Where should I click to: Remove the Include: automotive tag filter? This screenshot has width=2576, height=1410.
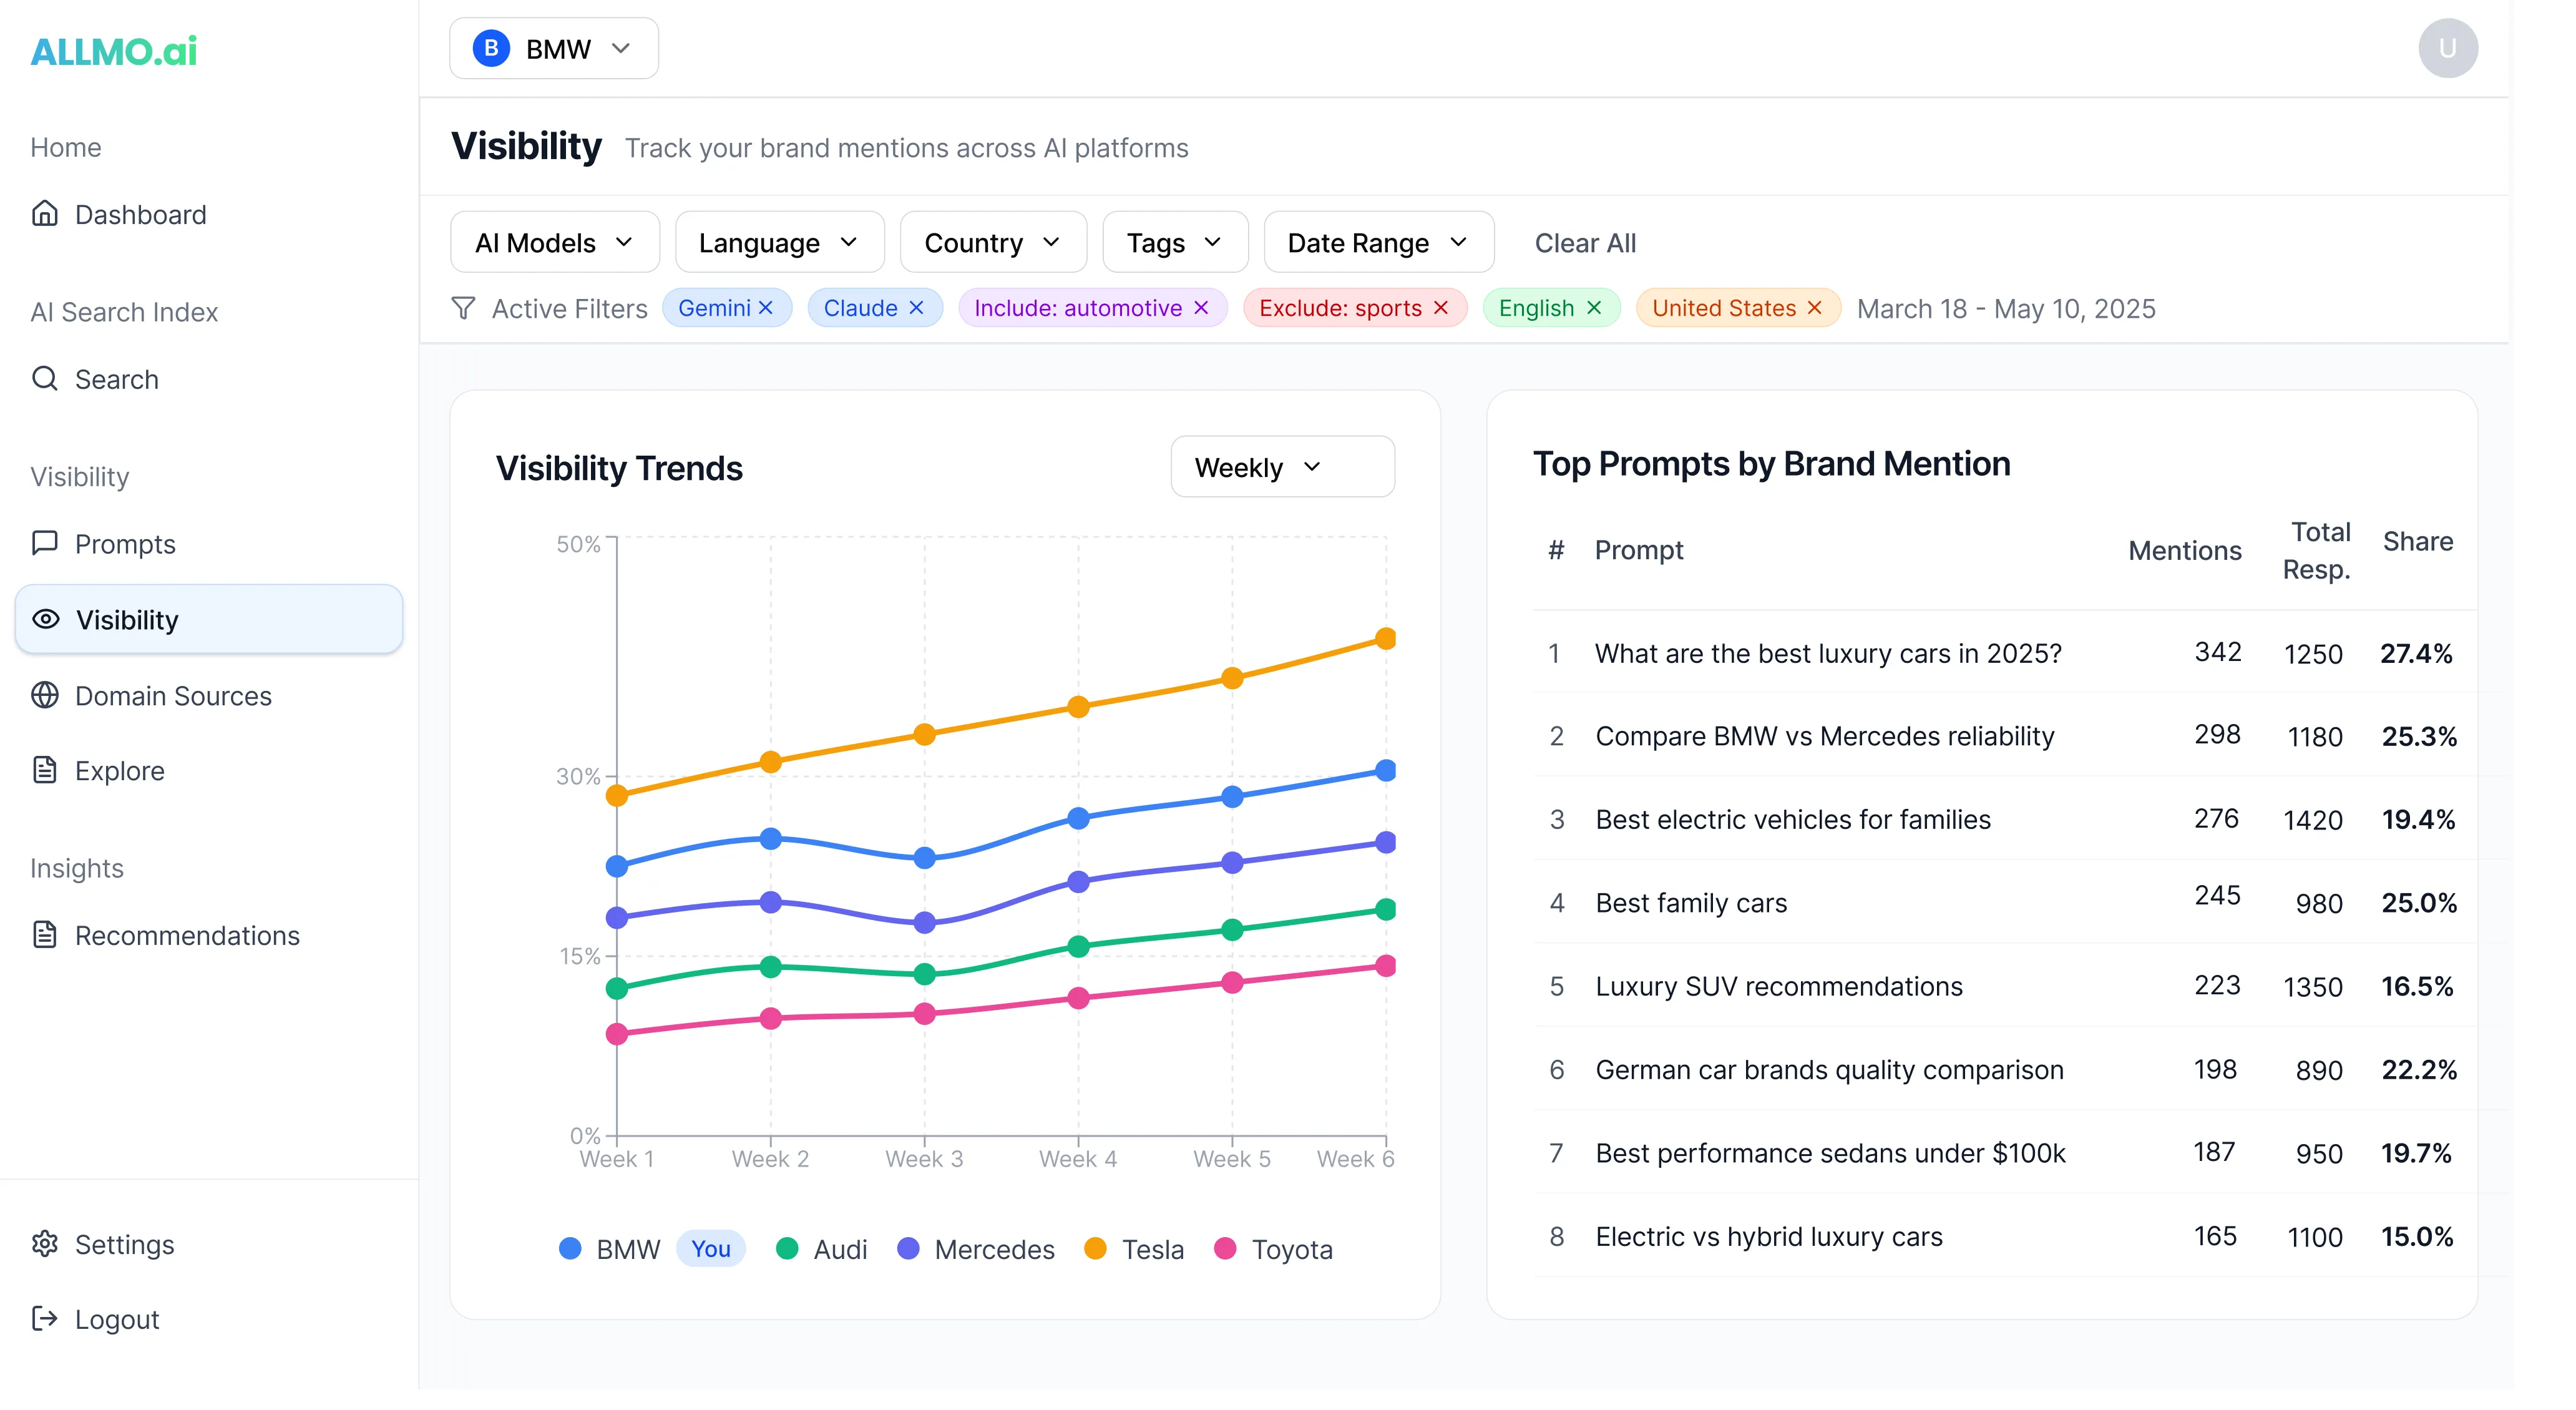pos(1201,308)
